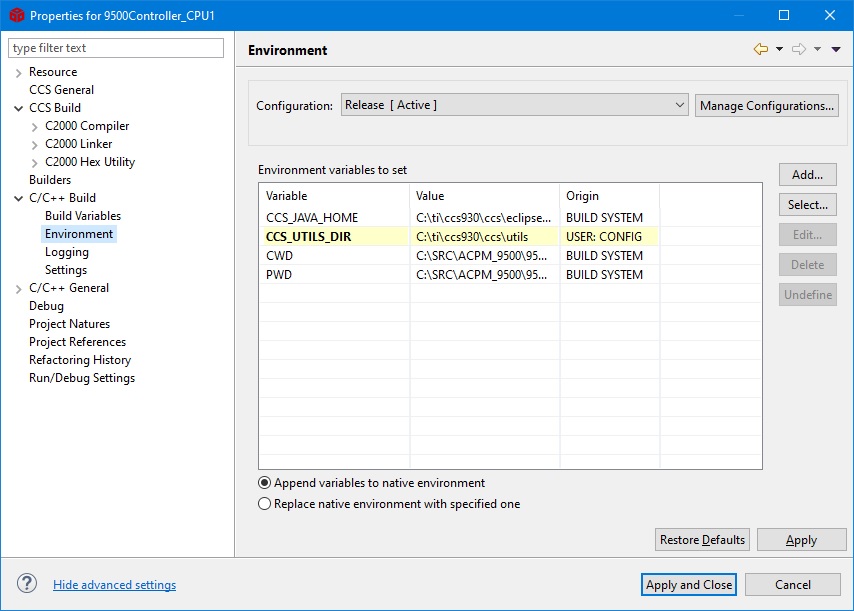Click the Add... variable button
854x611 pixels.
click(807, 175)
